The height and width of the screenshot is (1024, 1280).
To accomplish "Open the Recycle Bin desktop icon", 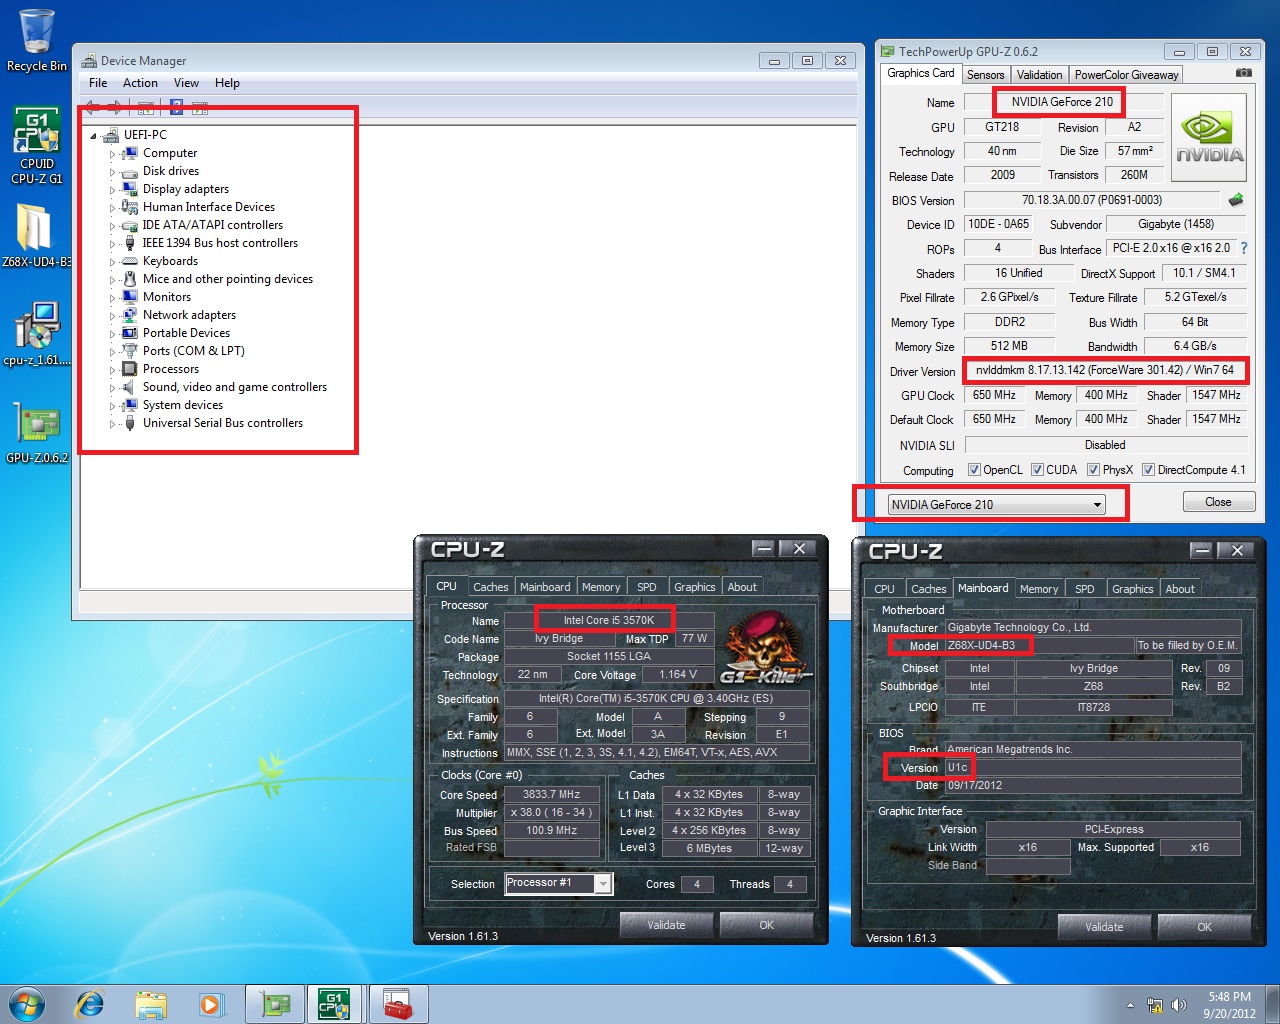I will [x=36, y=40].
